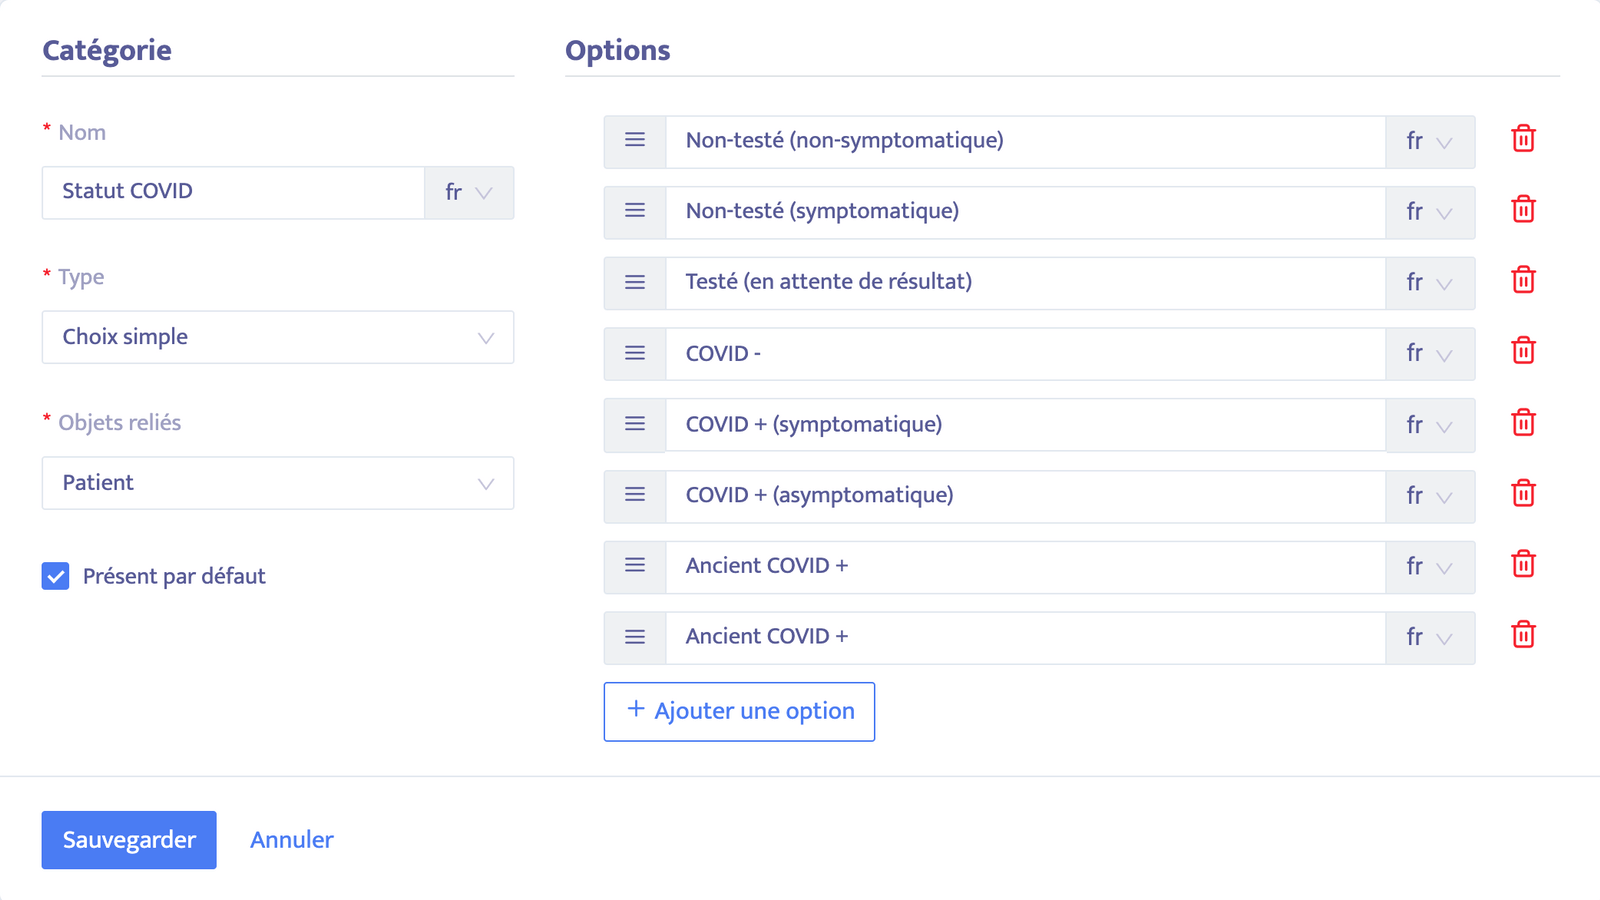1600x900 pixels.
Task: Click trash icon for Testé (en attente de résultat)
Action: [1523, 281]
